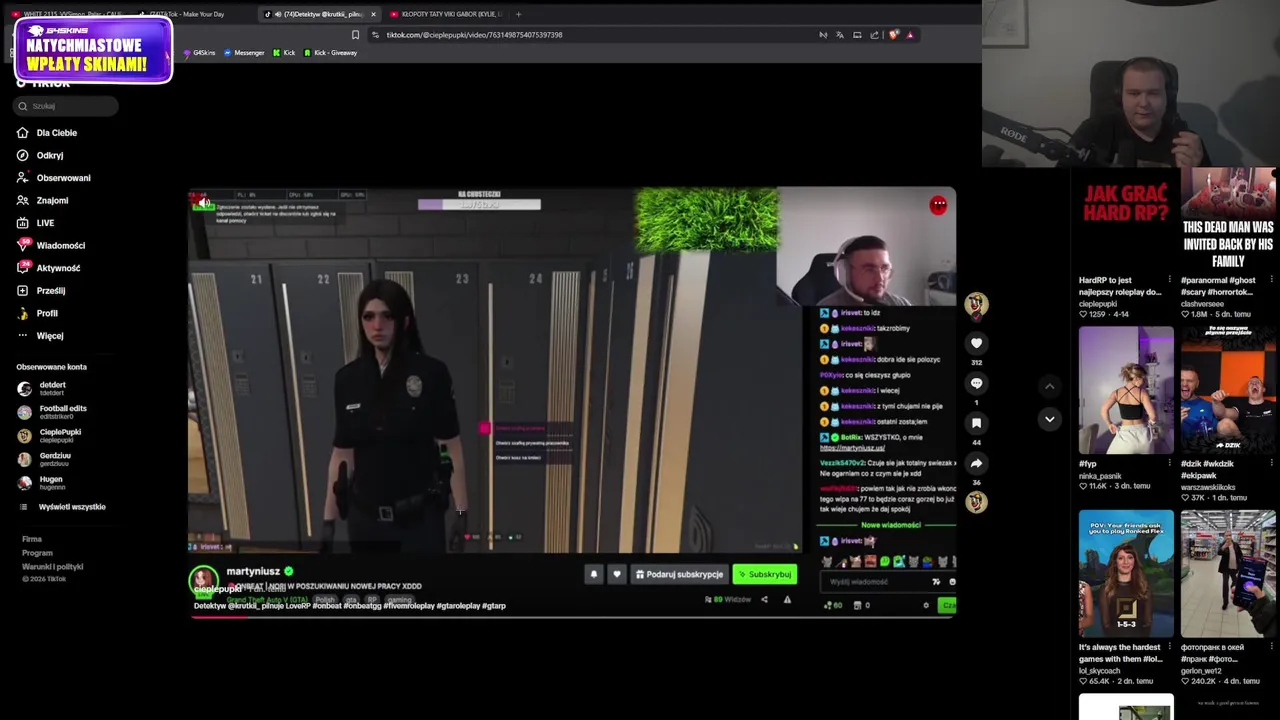This screenshot has width=1280, height=720.
Task: Open Znajomi in sidebar
Action: point(43,201)
